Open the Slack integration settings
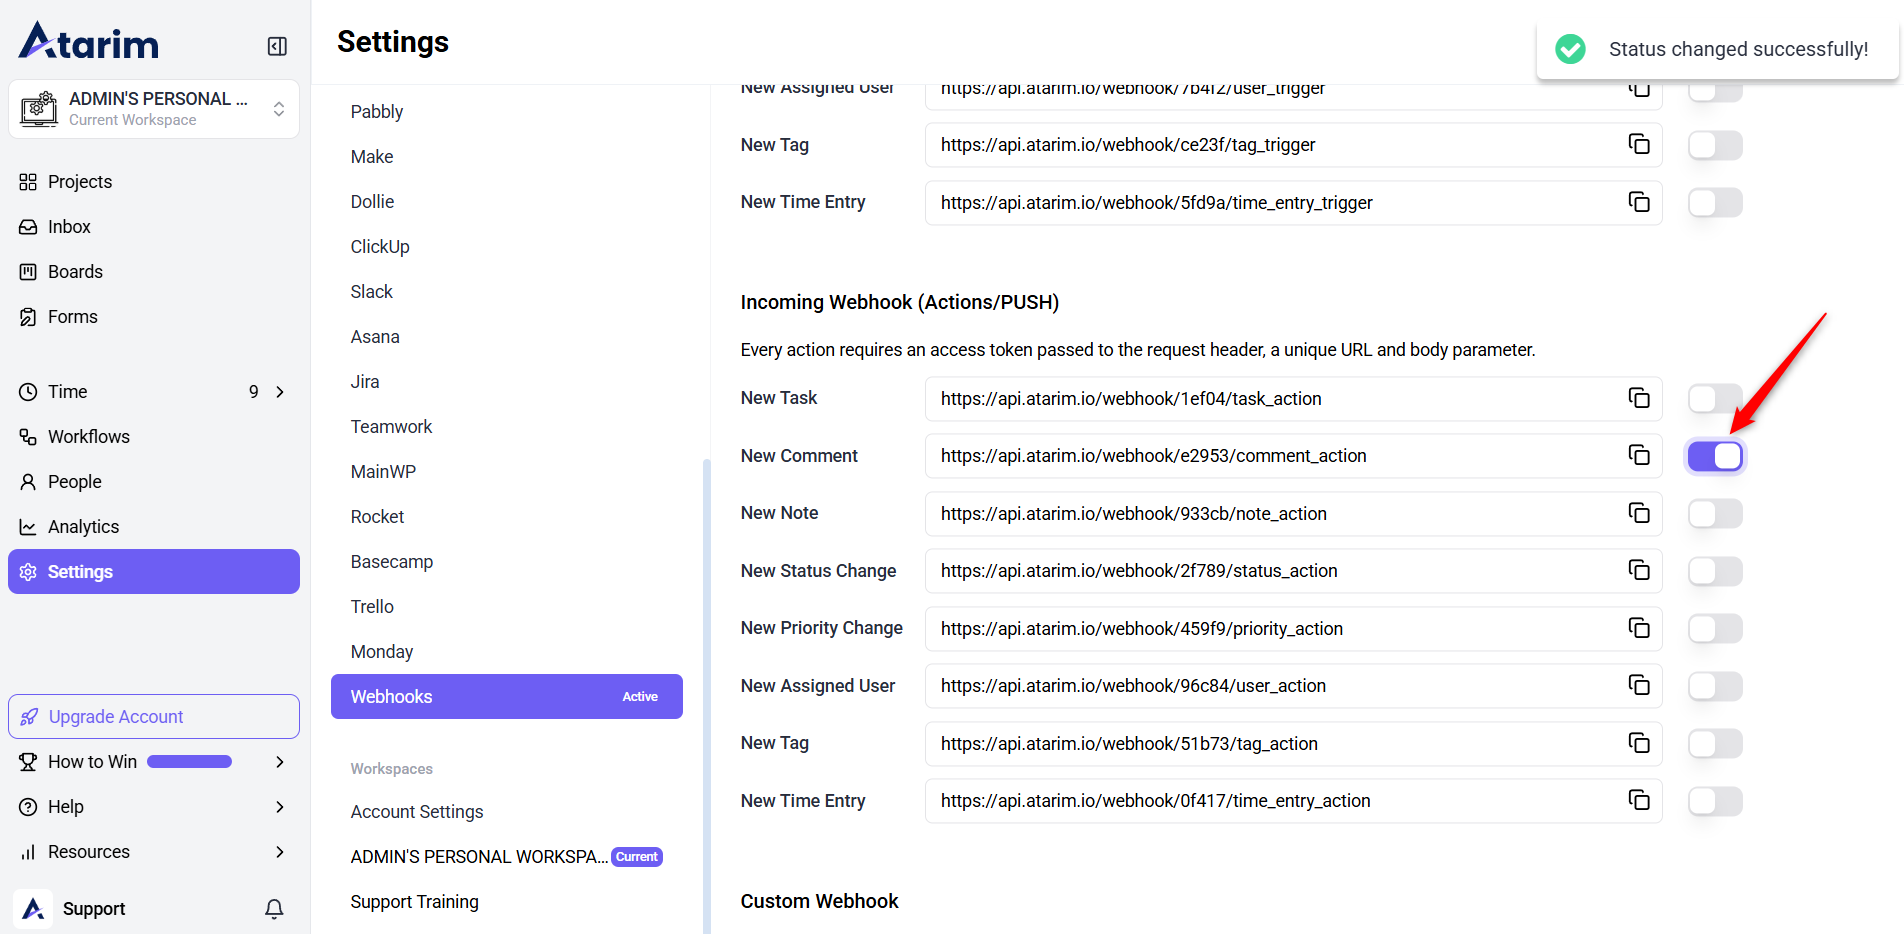The height and width of the screenshot is (934, 1904). click(x=371, y=292)
